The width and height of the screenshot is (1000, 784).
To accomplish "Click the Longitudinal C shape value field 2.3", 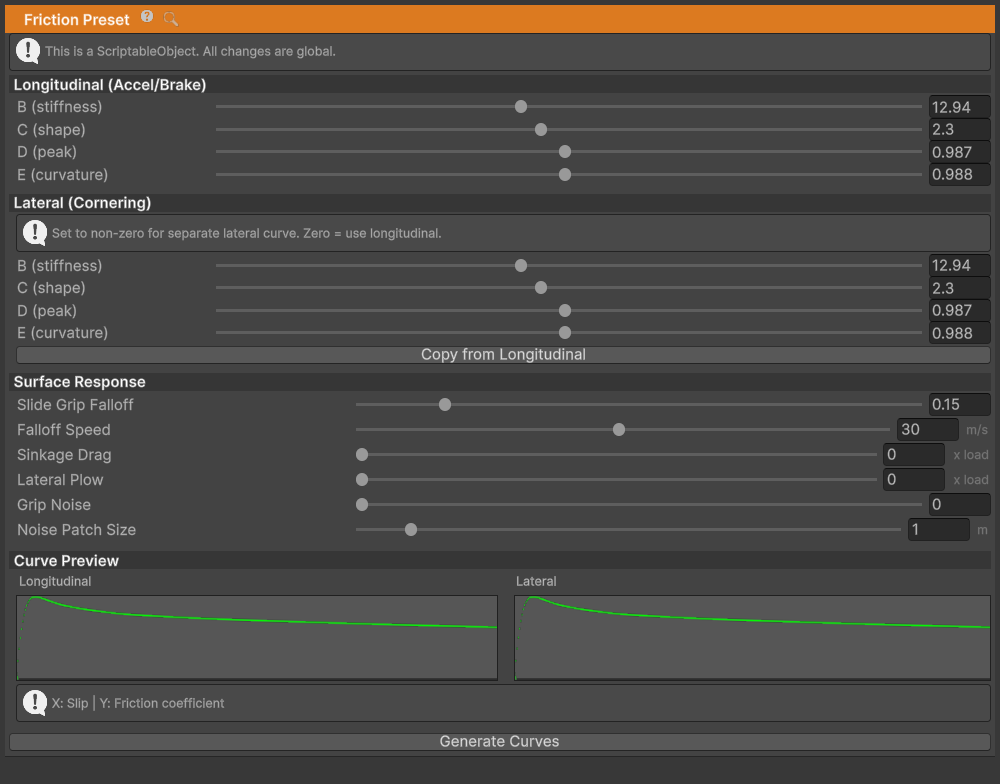I will click(x=959, y=129).
